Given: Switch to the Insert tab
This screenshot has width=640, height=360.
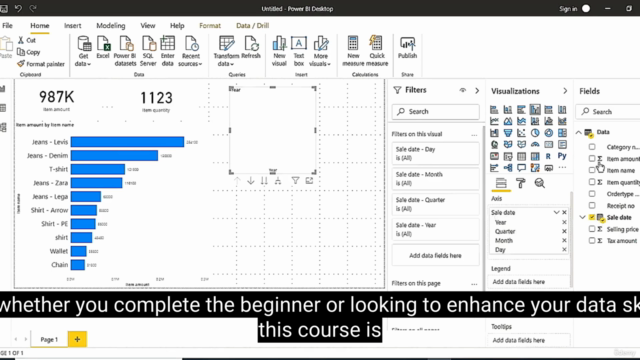Looking at the screenshot, I should click(73, 25).
